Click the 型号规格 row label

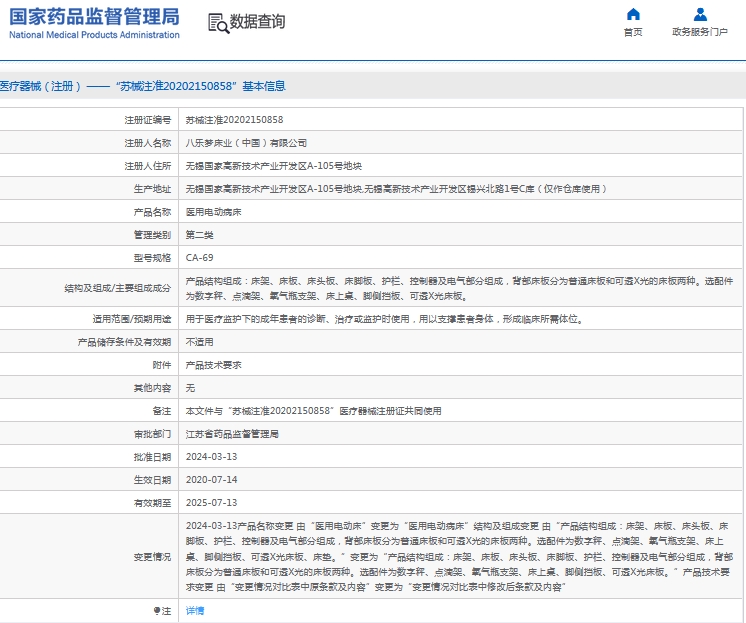(152, 257)
